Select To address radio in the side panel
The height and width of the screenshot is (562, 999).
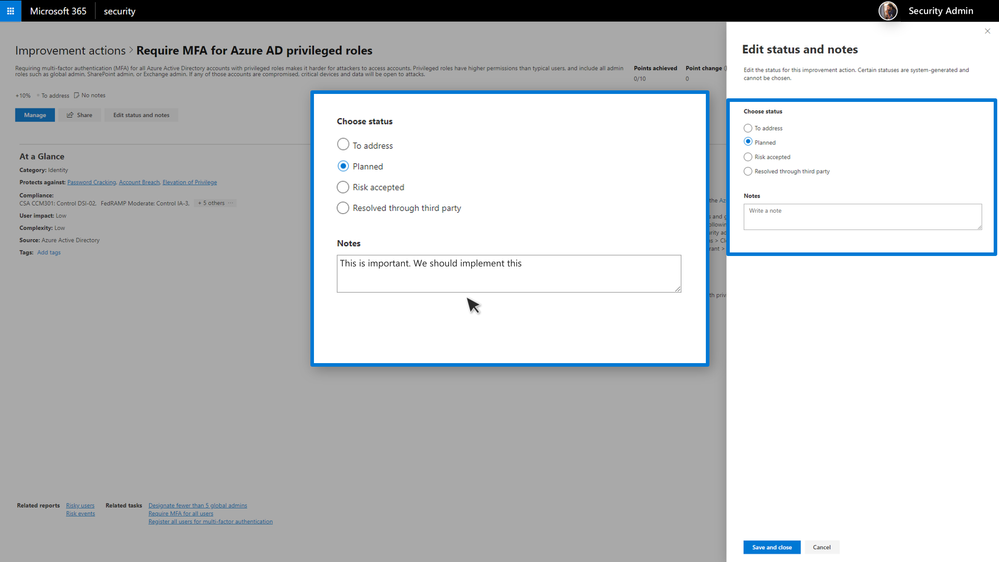pos(748,128)
